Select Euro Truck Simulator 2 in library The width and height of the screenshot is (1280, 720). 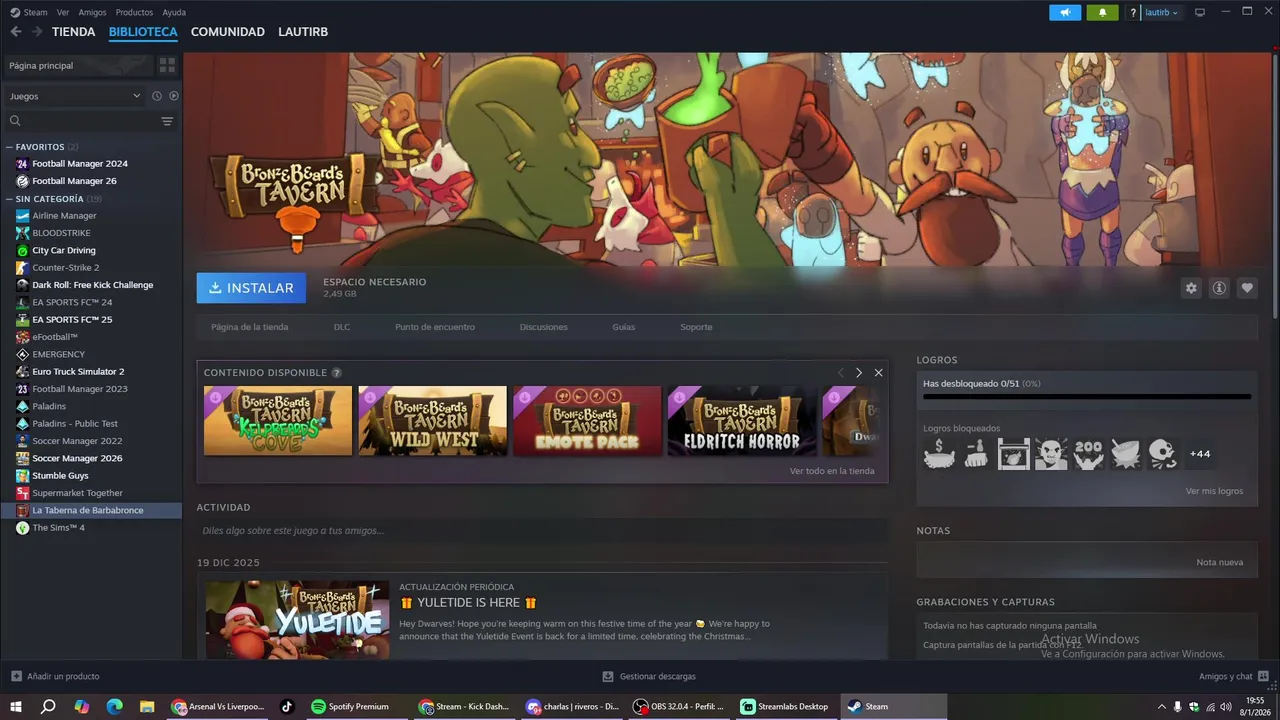(x=91, y=372)
